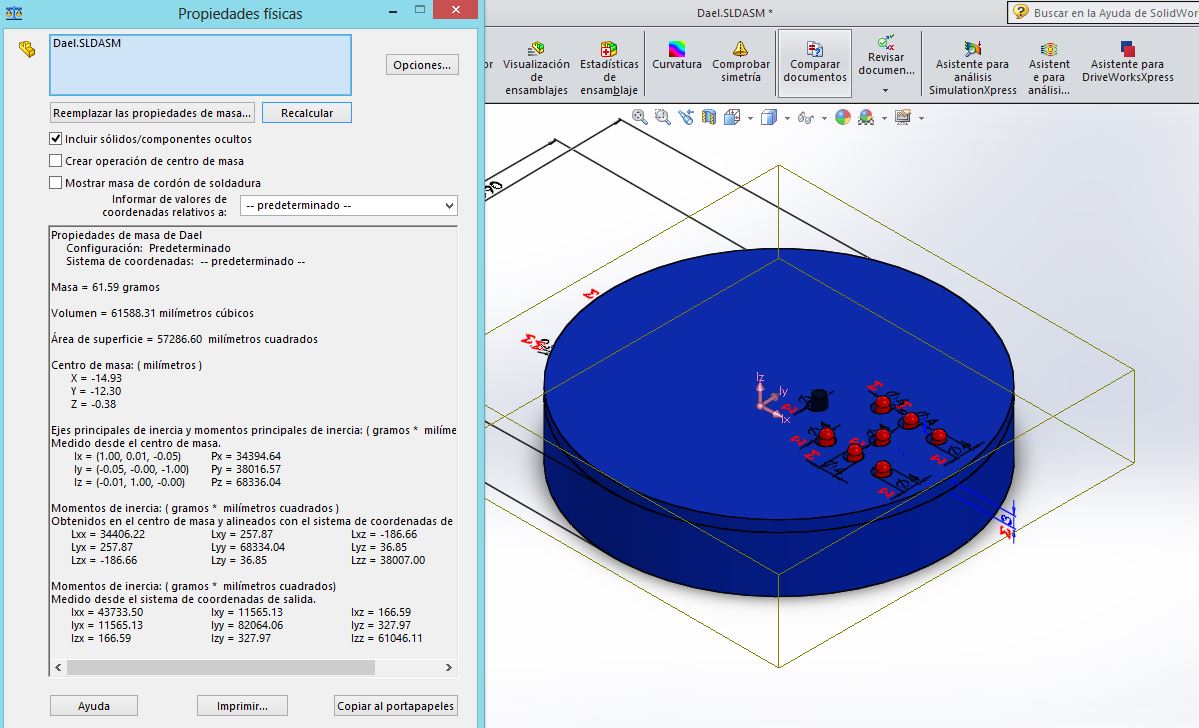
Task: Click View settings monitor icon
Action: pyautogui.click(x=903, y=117)
